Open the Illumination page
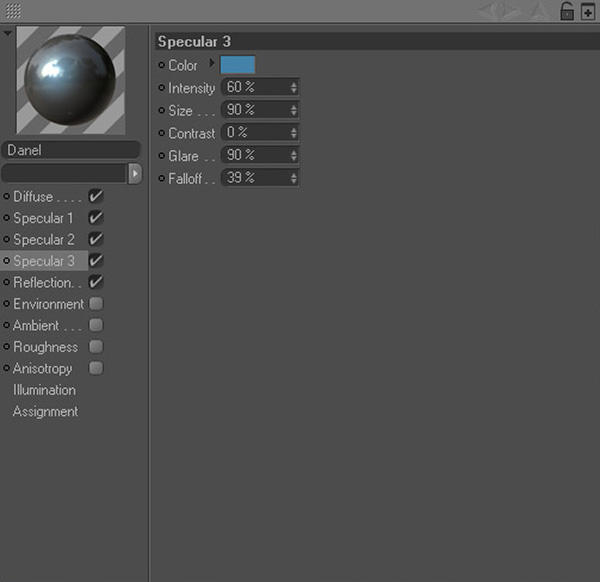Screen dimensions: 600x582 pos(44,390)
